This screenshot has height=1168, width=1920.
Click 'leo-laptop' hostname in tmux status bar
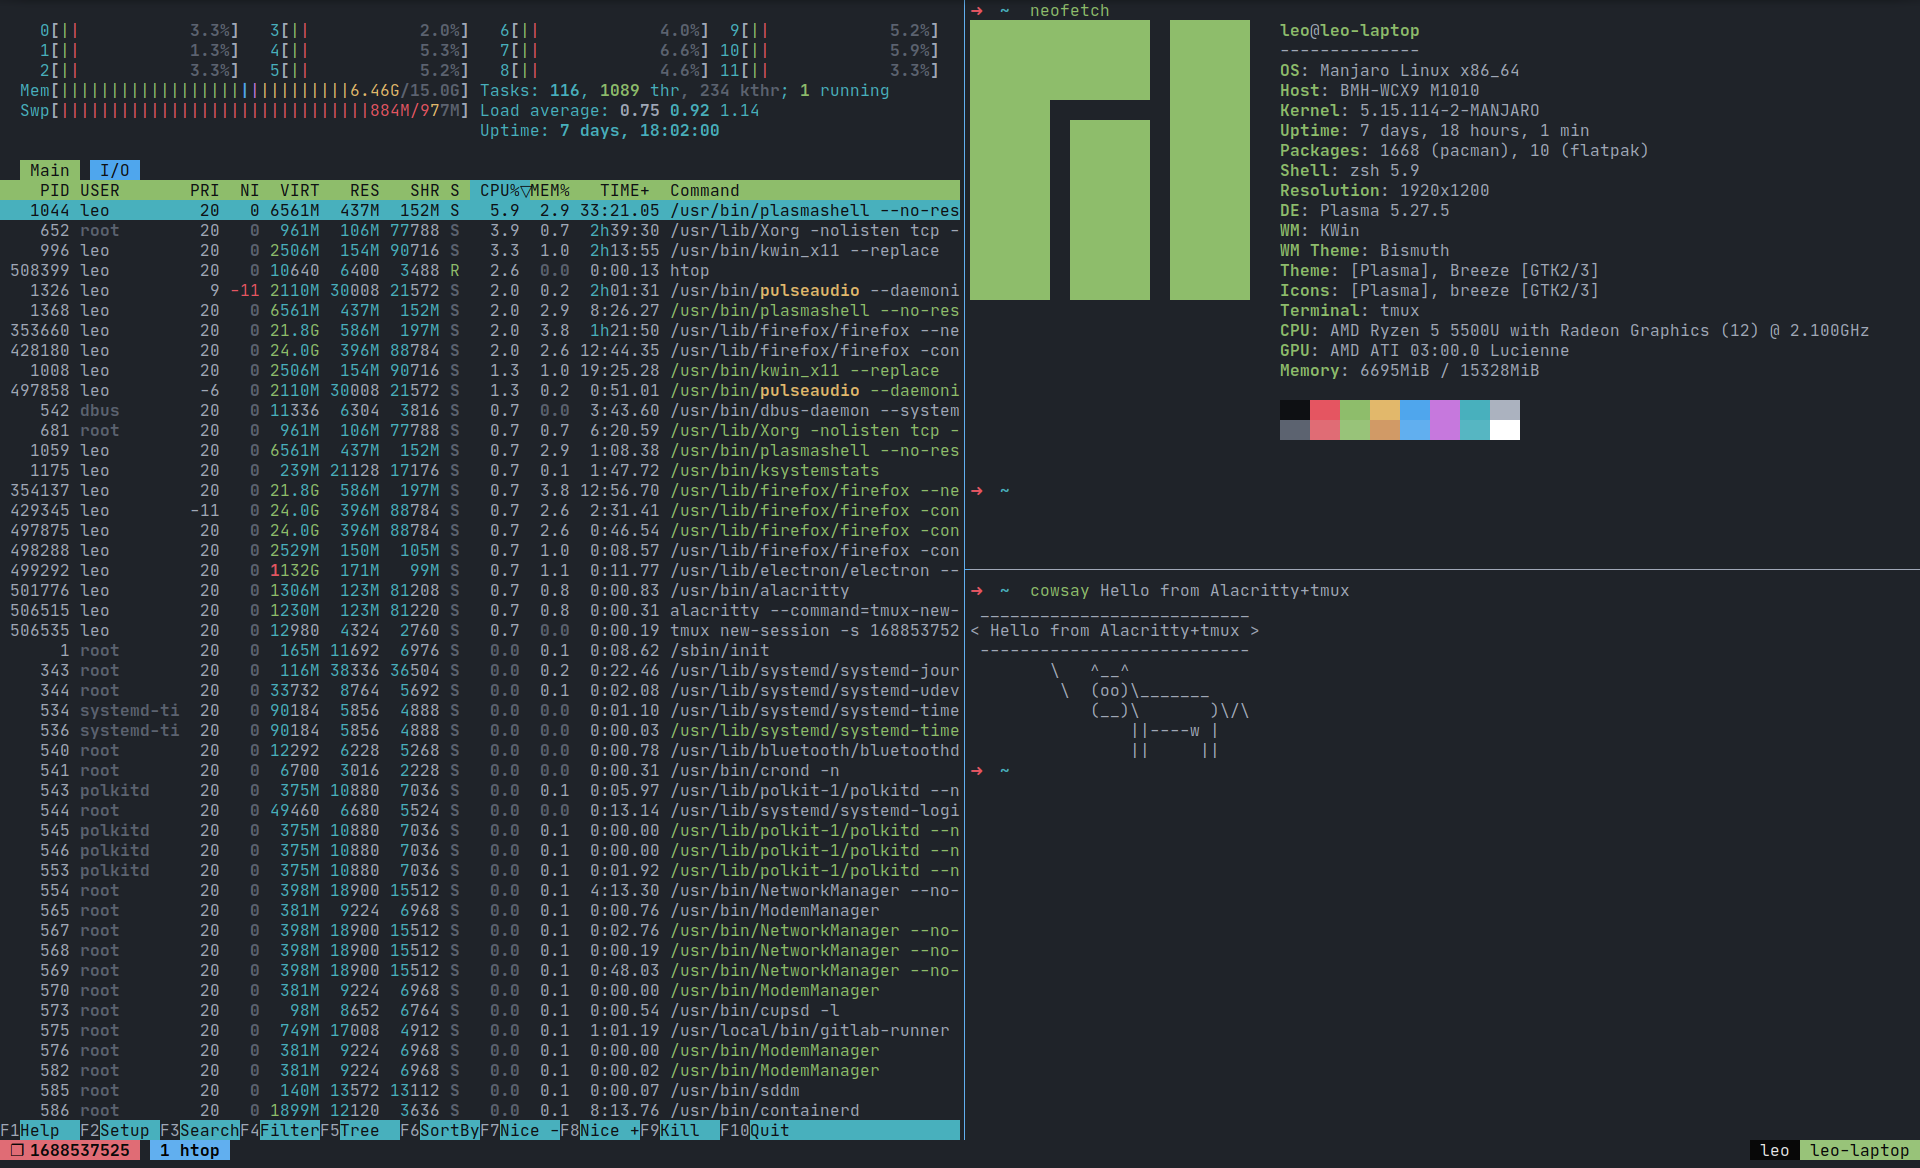point(1860,1150)
